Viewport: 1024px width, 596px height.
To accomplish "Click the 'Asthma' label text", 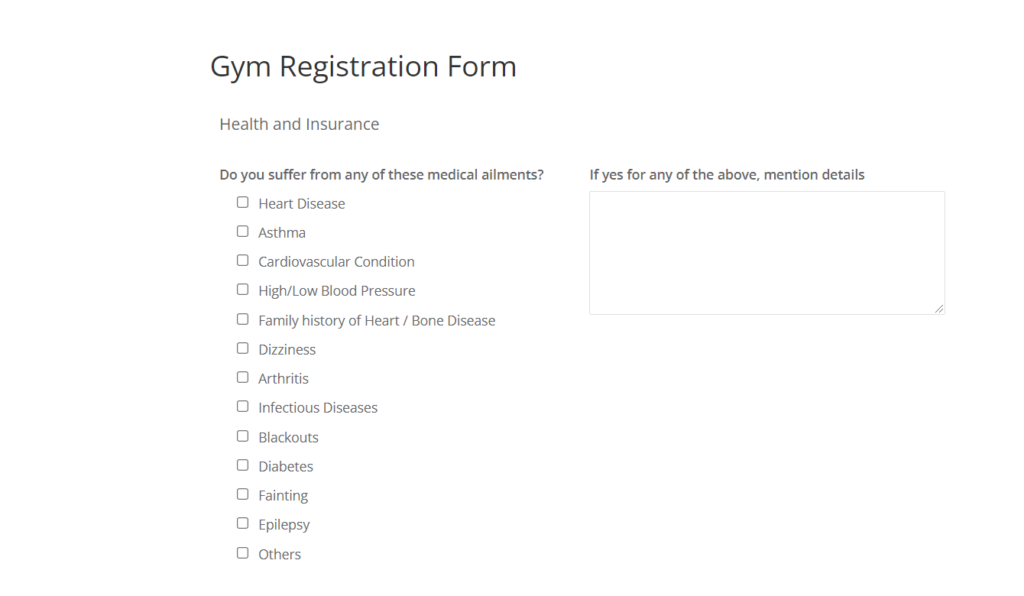I will (281, 232).
